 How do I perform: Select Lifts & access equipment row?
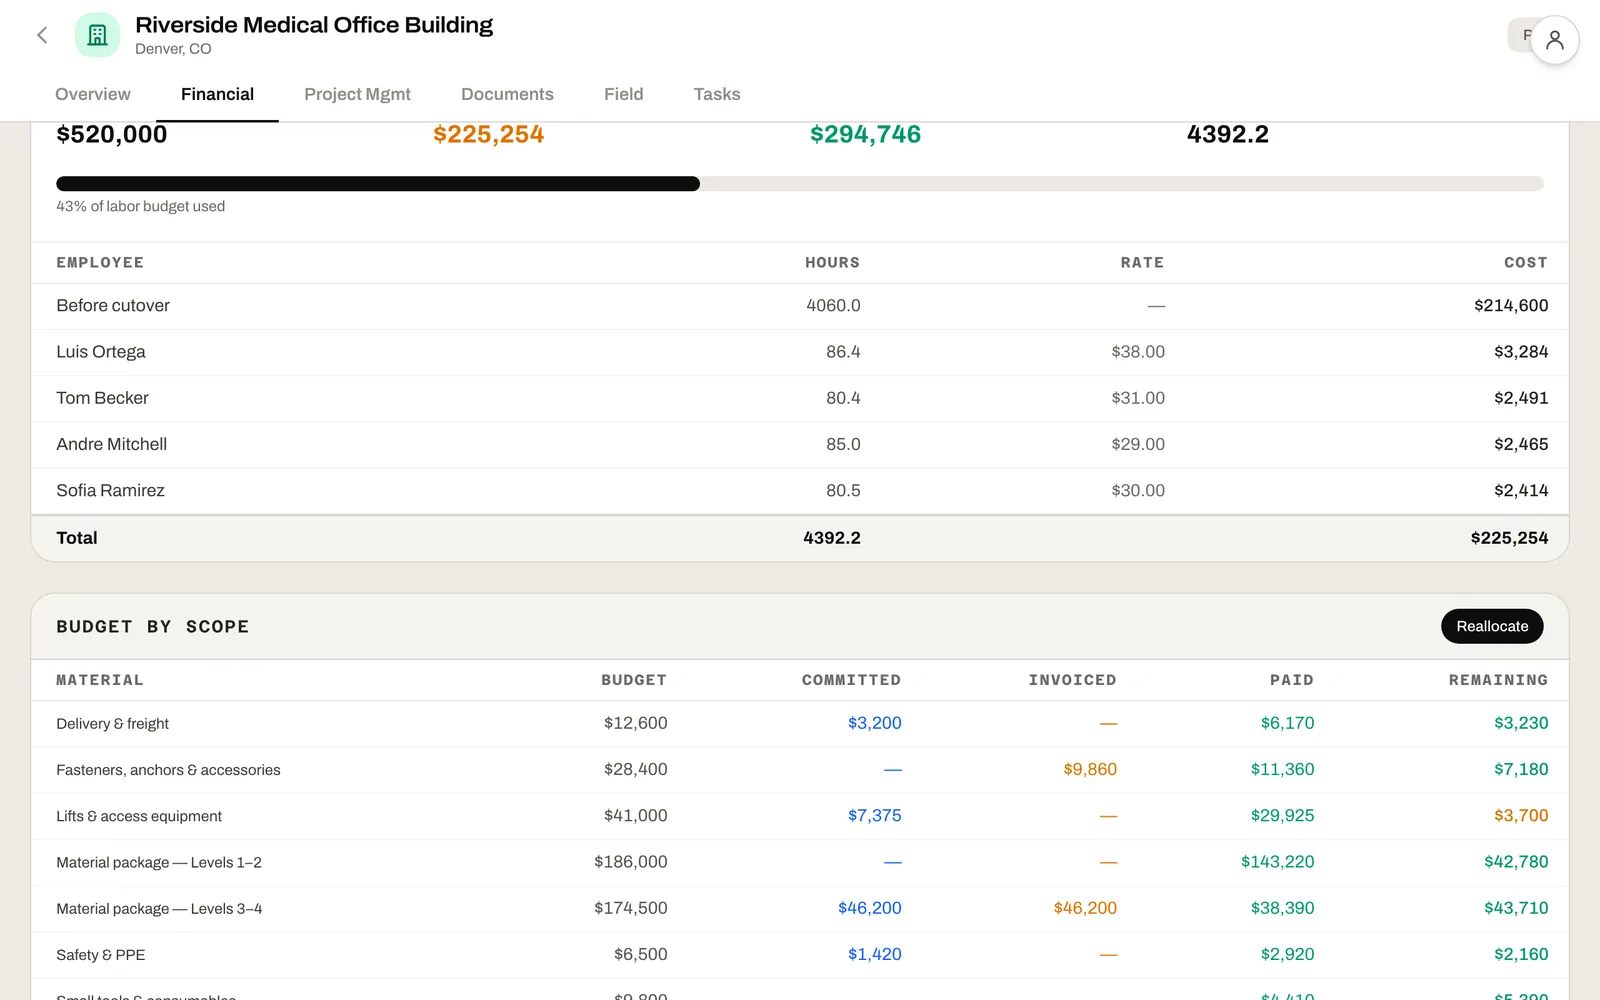pos(800,816)
